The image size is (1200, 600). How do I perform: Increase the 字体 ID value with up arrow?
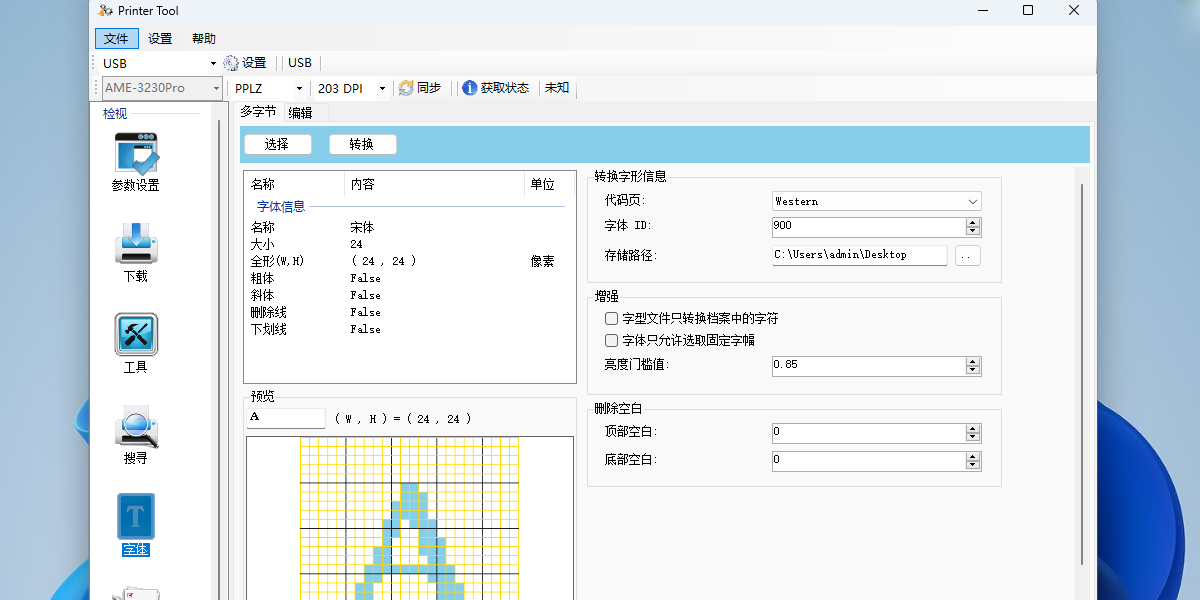tap(973, 222)
